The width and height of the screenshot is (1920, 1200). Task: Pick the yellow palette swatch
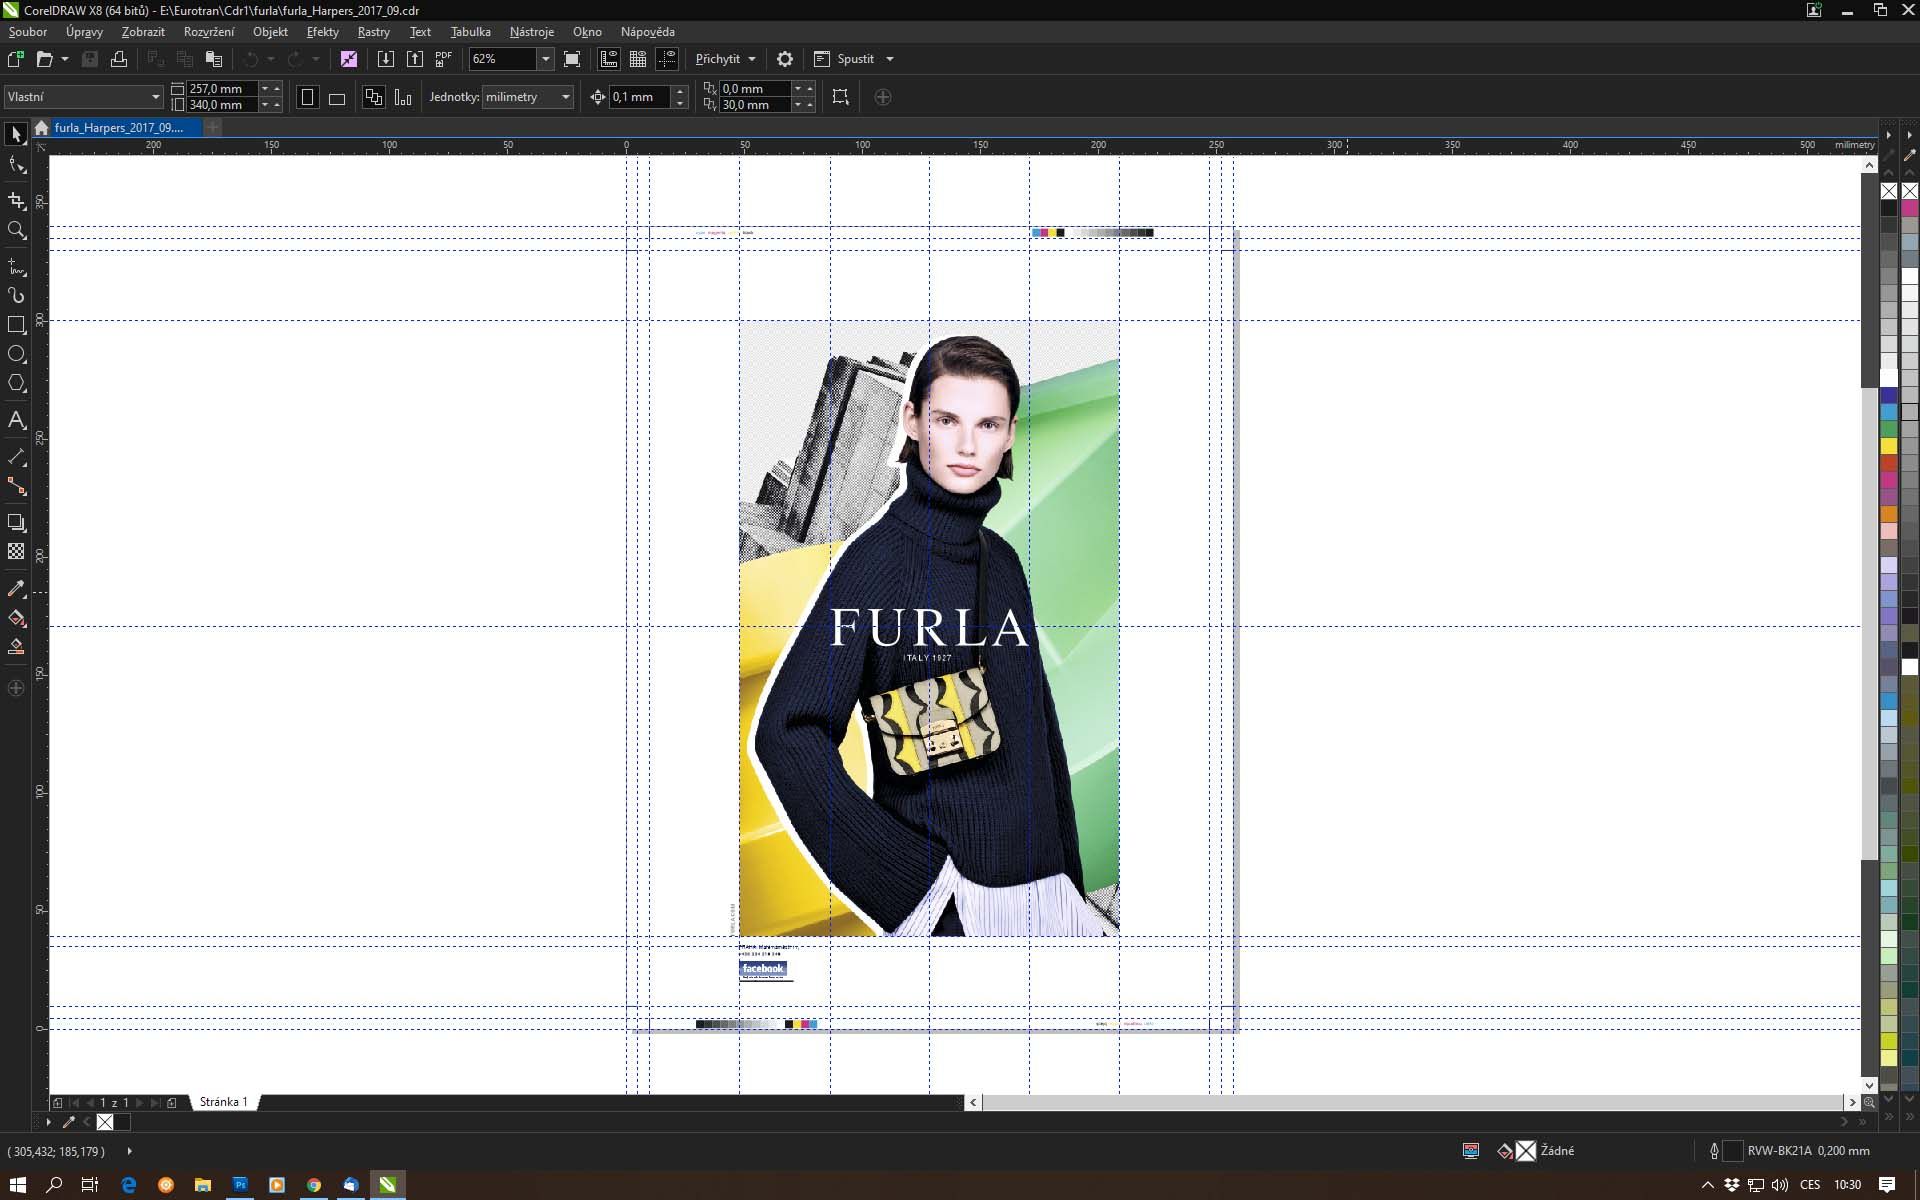[x=1888, y=446]
